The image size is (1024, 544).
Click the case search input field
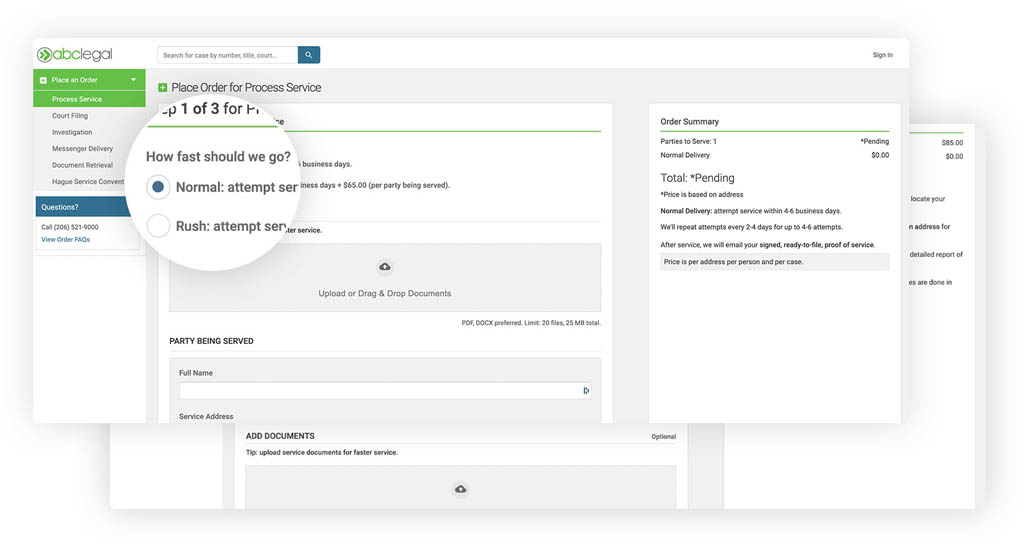coord(227,55)
